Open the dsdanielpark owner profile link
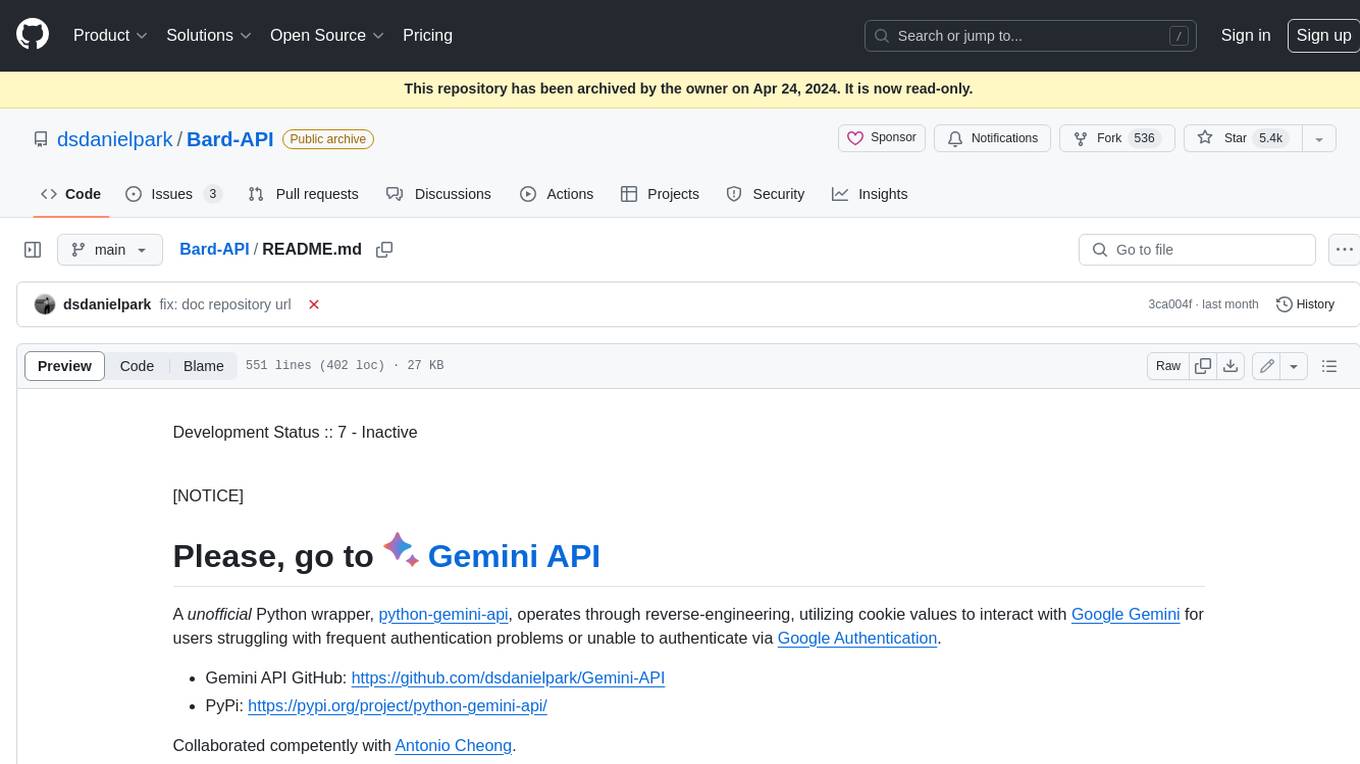This screenshot has width=1360, height=764. [114, 139]
